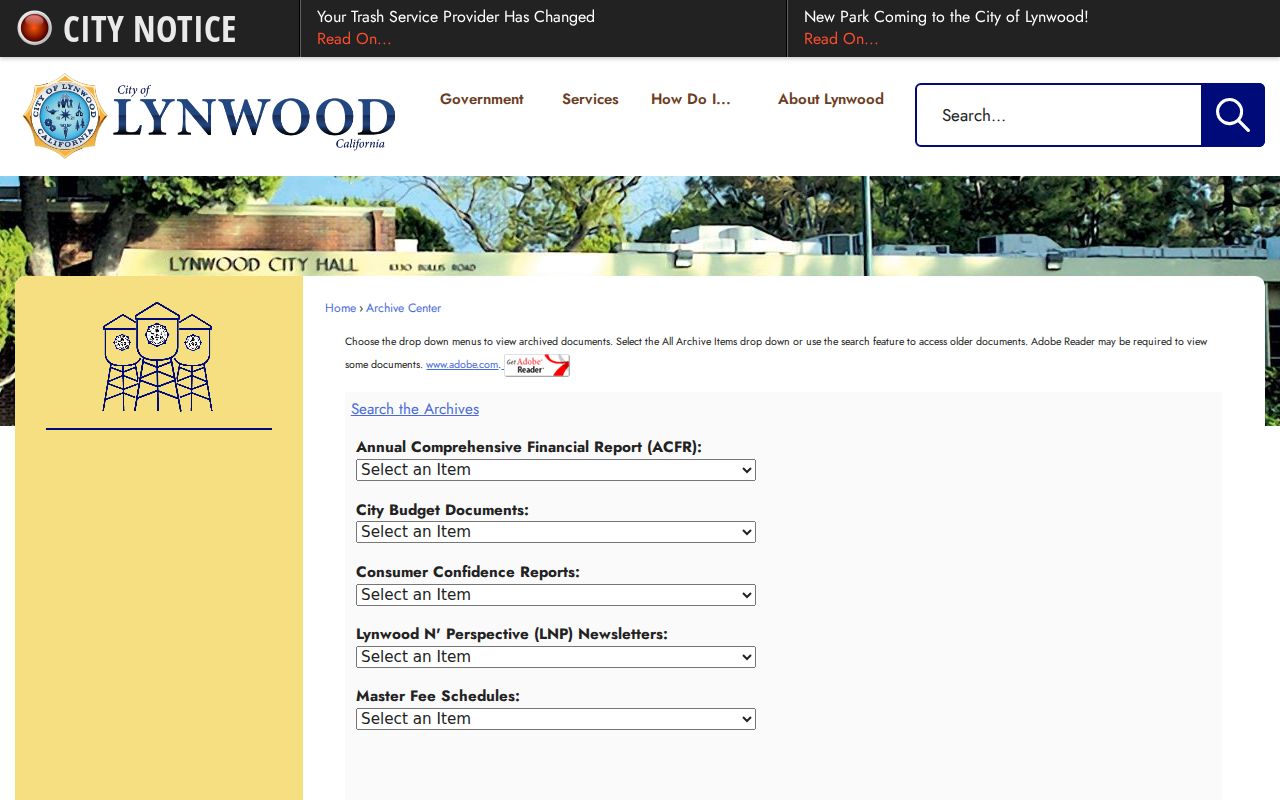
Task: Click the Get Adobe Reader badge
Action: pos(537,365)
